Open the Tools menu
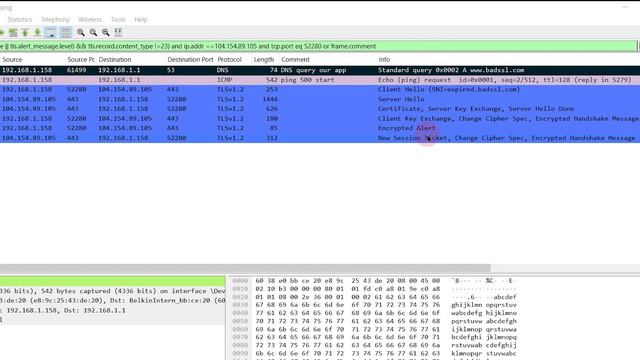 pos(118,20)
